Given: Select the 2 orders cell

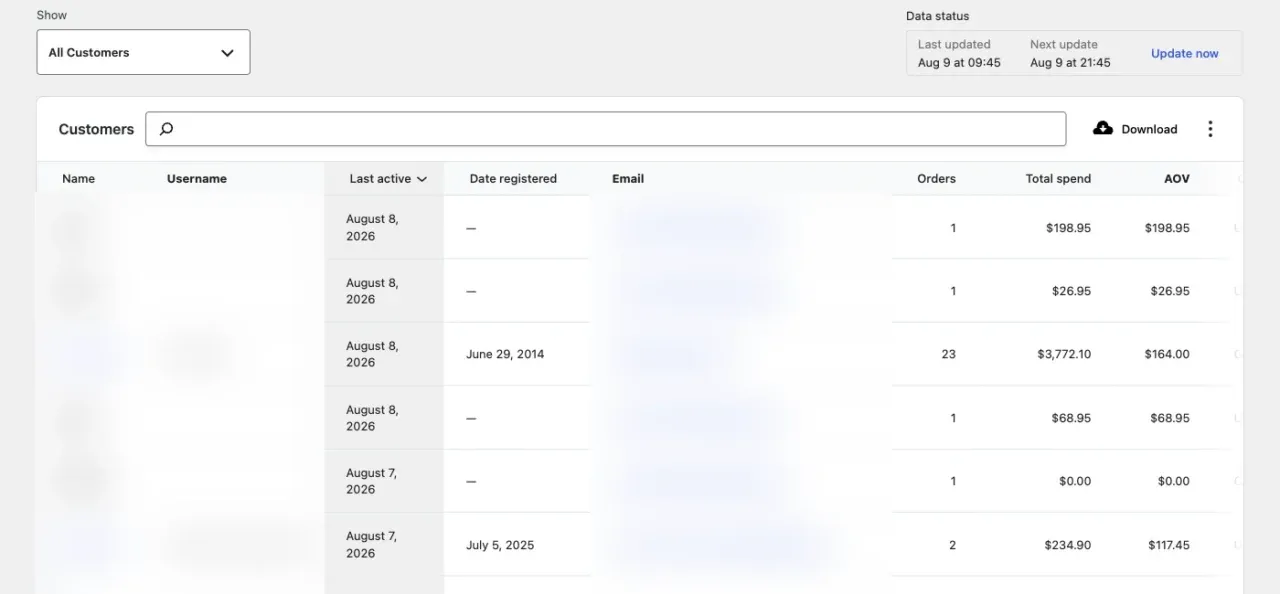Looking at the screenshot, I should coord(952,545).
